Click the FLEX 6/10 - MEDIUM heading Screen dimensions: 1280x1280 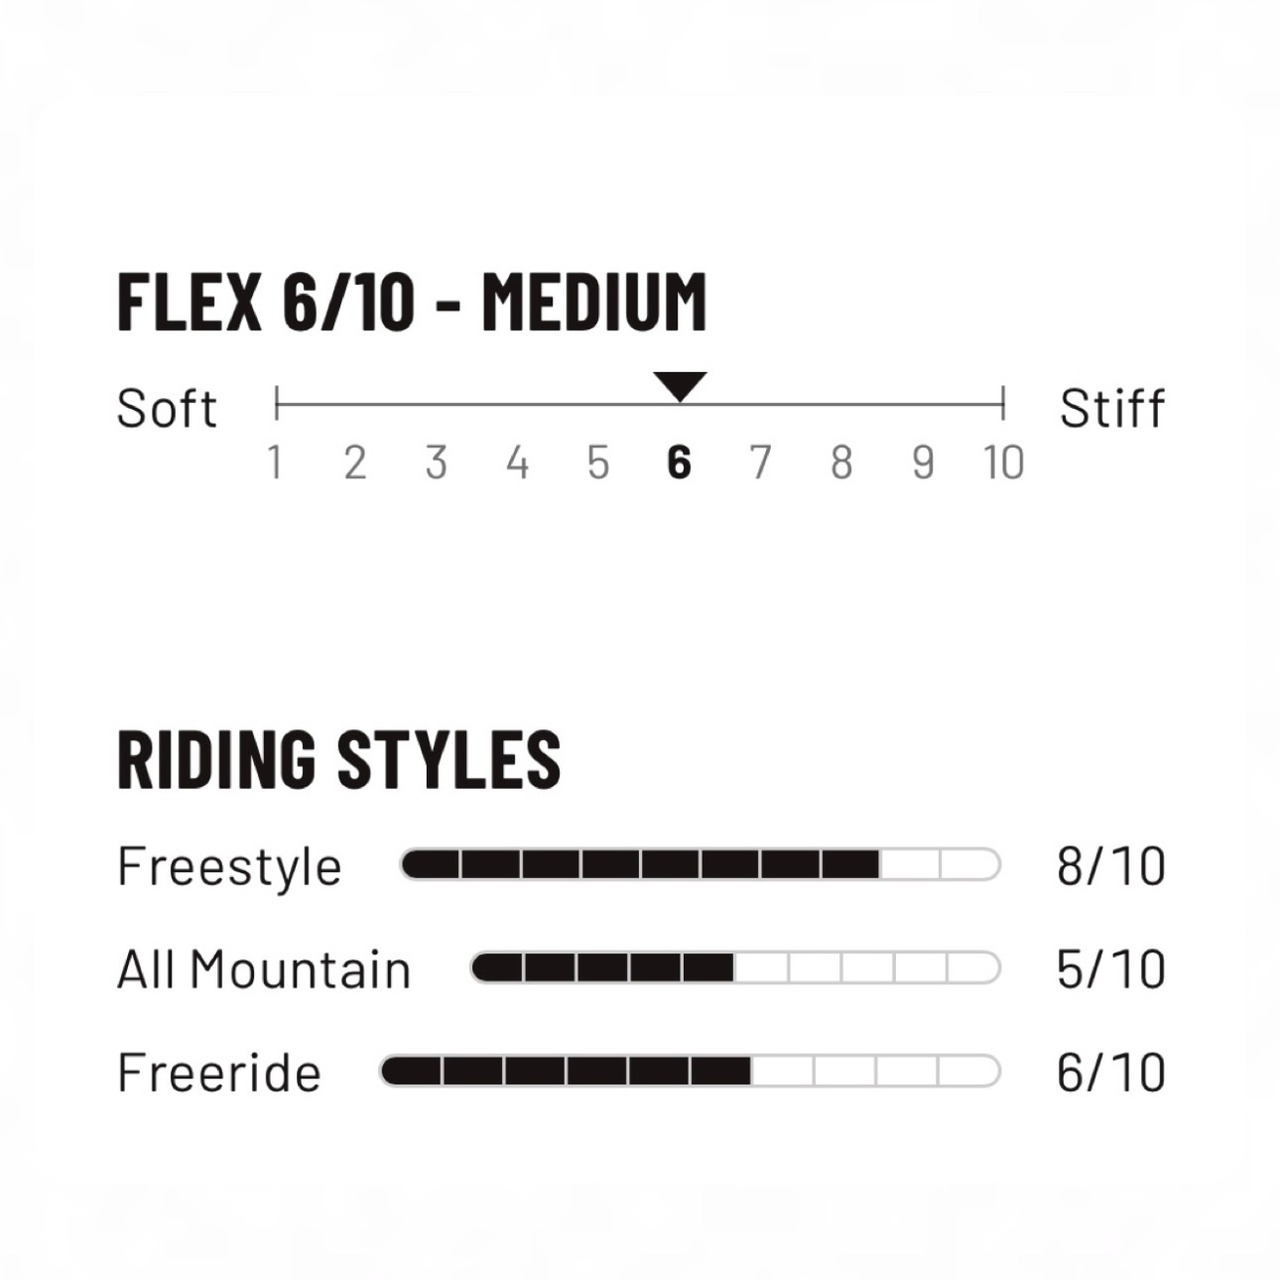click(412, 301)
